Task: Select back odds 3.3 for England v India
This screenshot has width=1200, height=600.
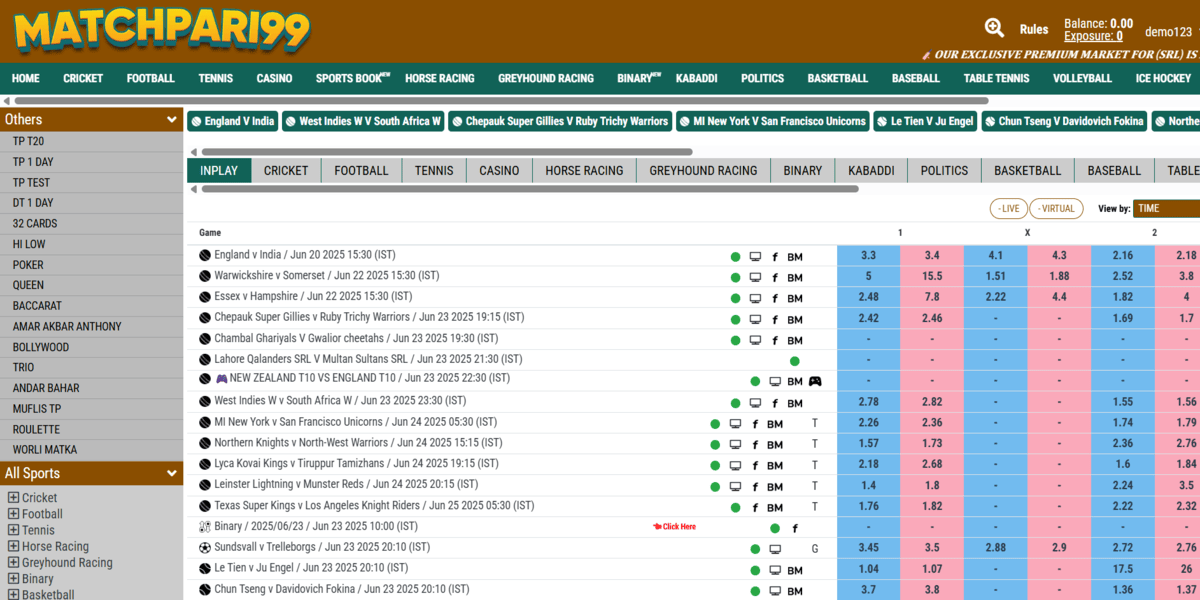Action: point(868,256)
